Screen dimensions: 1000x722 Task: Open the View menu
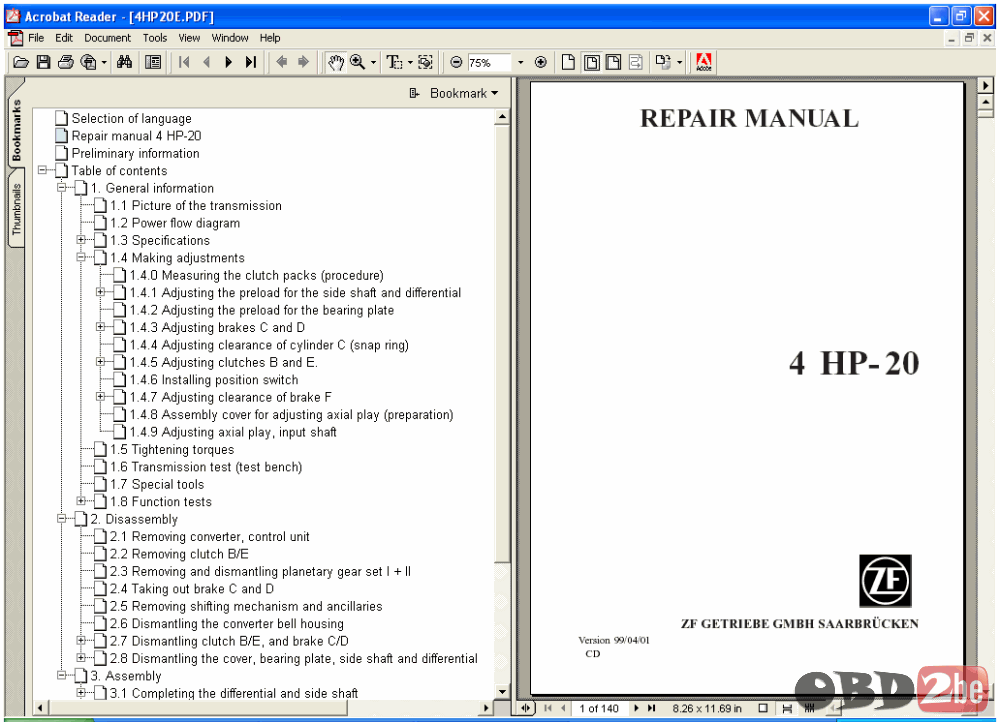pos(189,38)
